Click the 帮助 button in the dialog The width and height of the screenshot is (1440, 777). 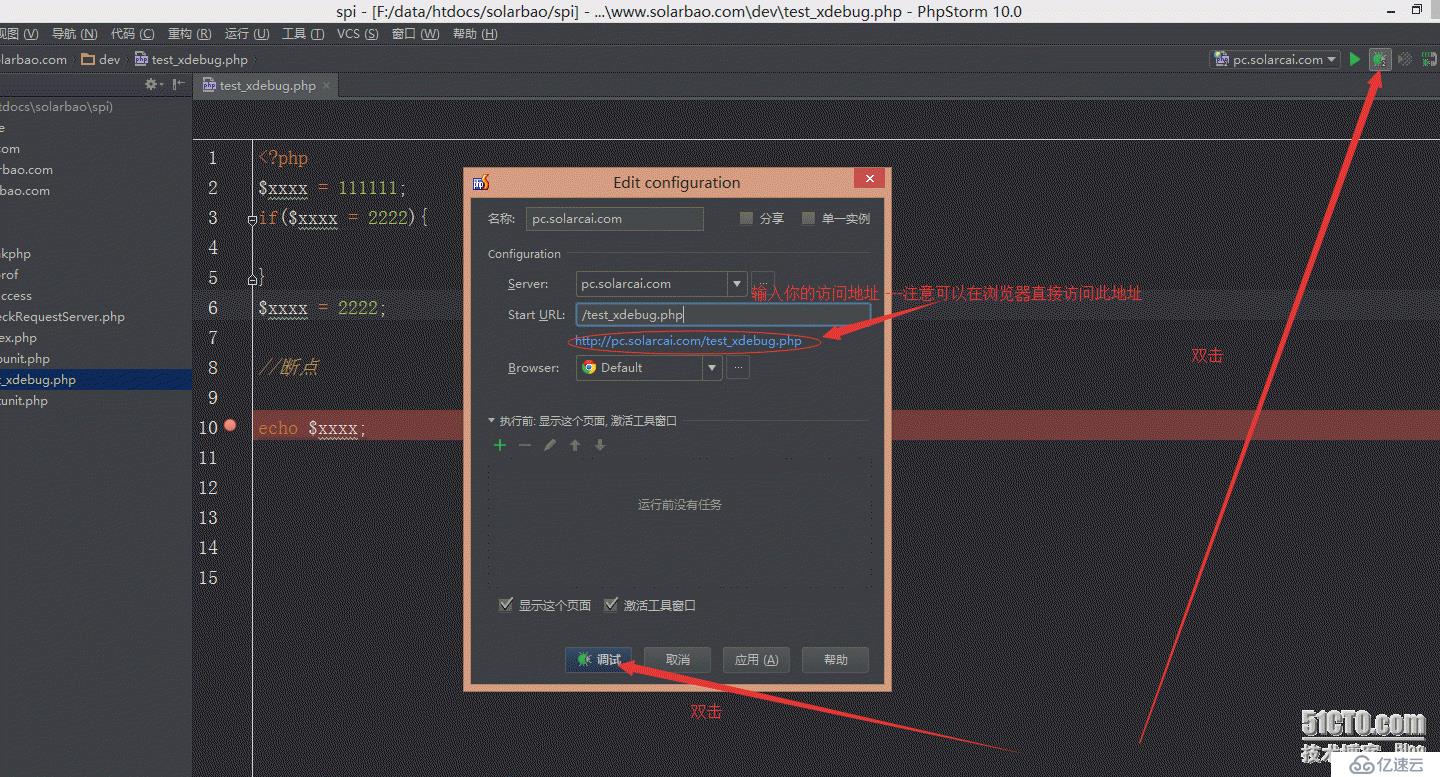pyautogui.click(x=835, y=660)
